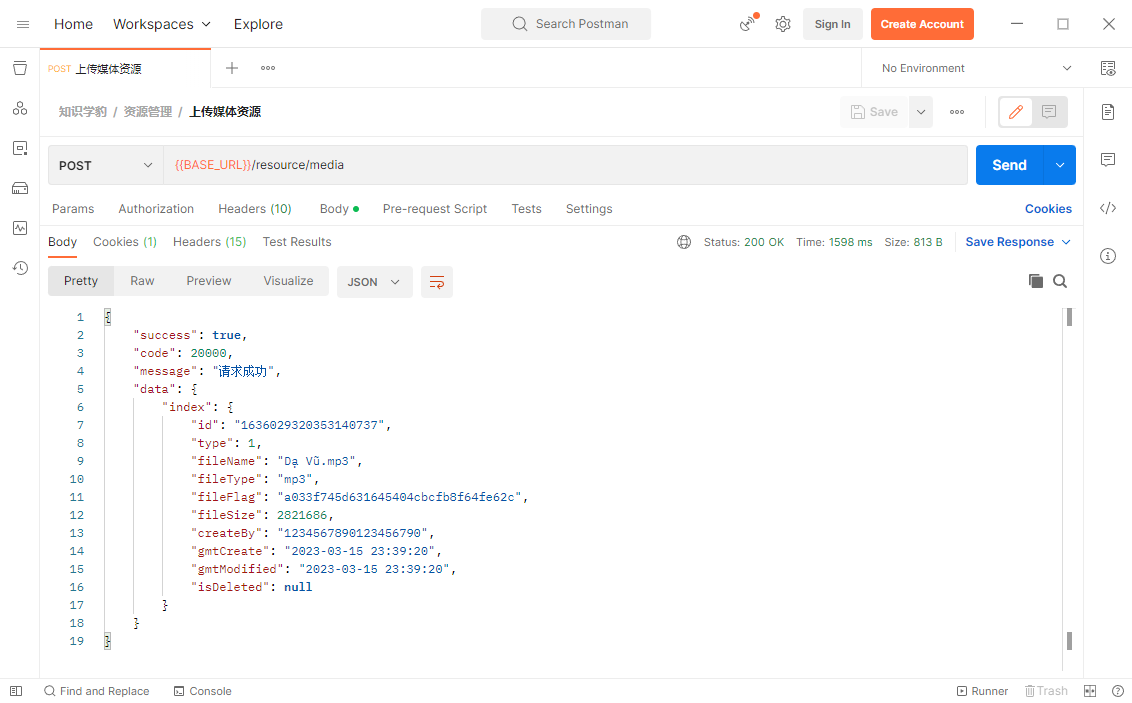Open the Monitors panel in the sidebar
Viewport: 1132px width, 703px height.
[20, 228]
